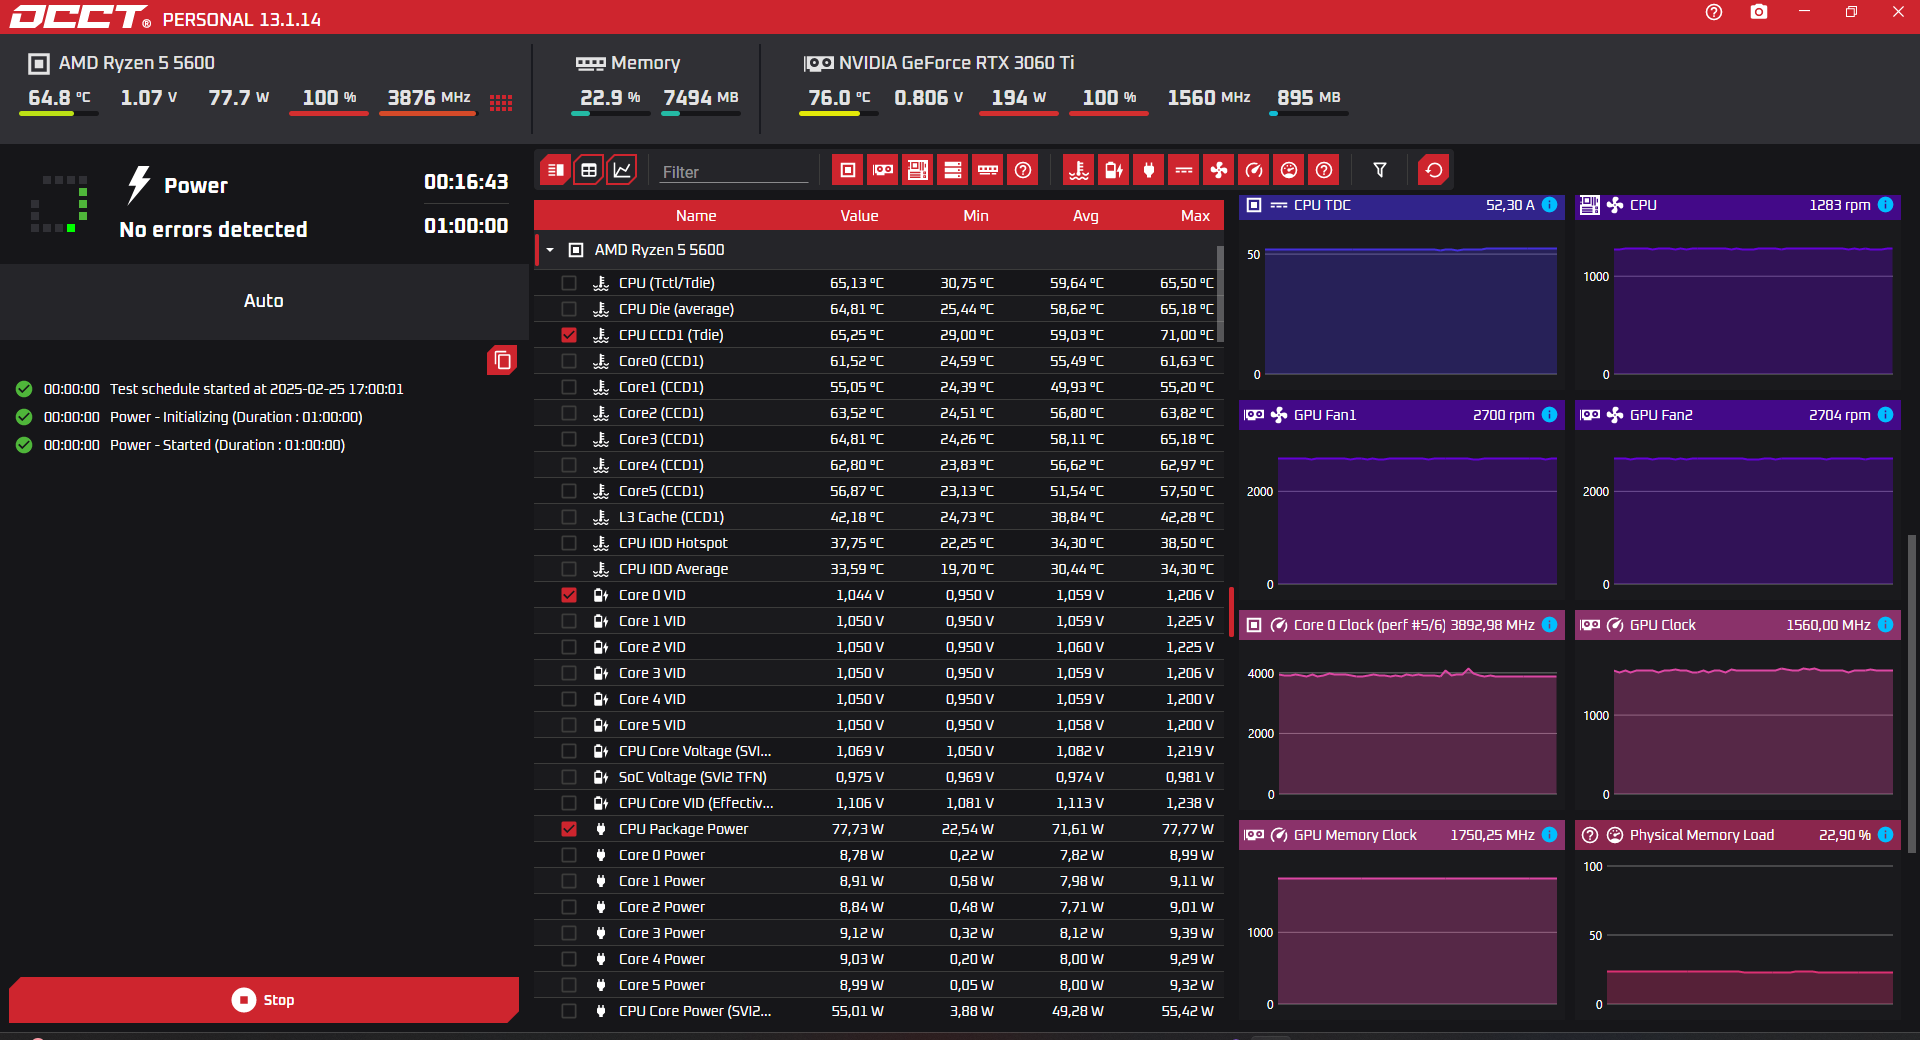This screenshot has height=1040, width=1920.
Task: Enable the CPU Die (average) checkbox
Action: click(x=569, y=309)
